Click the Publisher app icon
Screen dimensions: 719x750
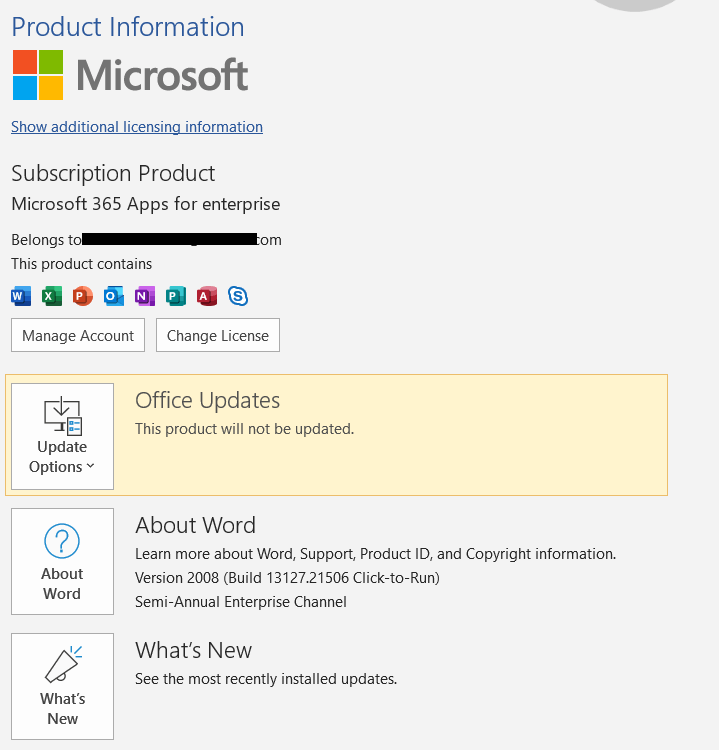tap(176, 296)
